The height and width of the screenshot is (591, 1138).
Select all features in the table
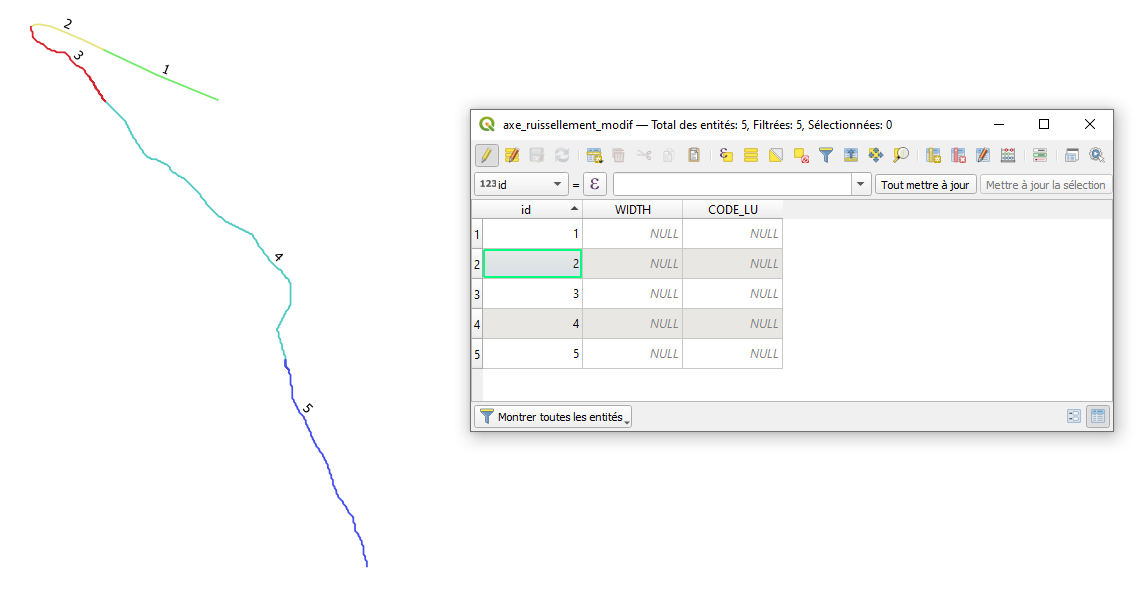(751, 155)
